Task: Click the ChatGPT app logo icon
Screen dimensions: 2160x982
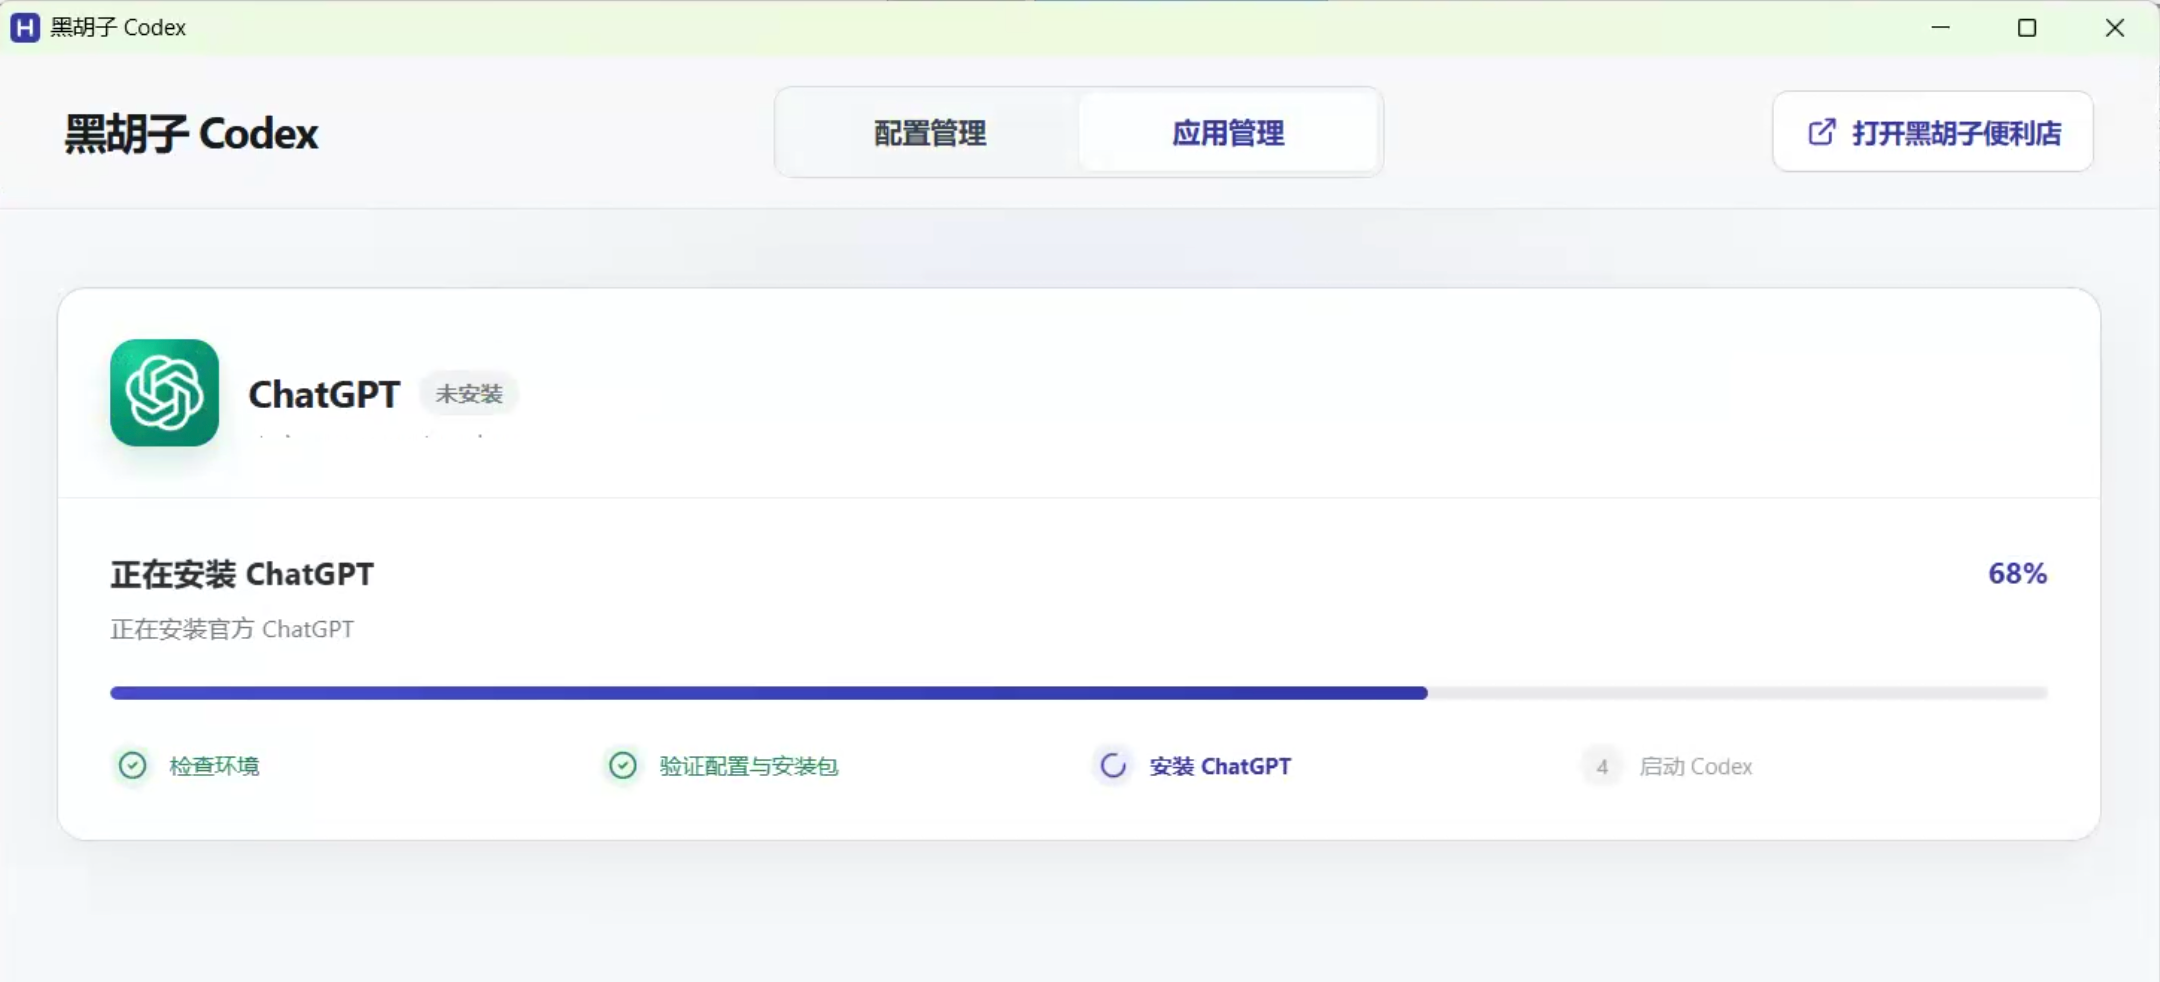Action: pyautogui.click(x=164, y=393)
